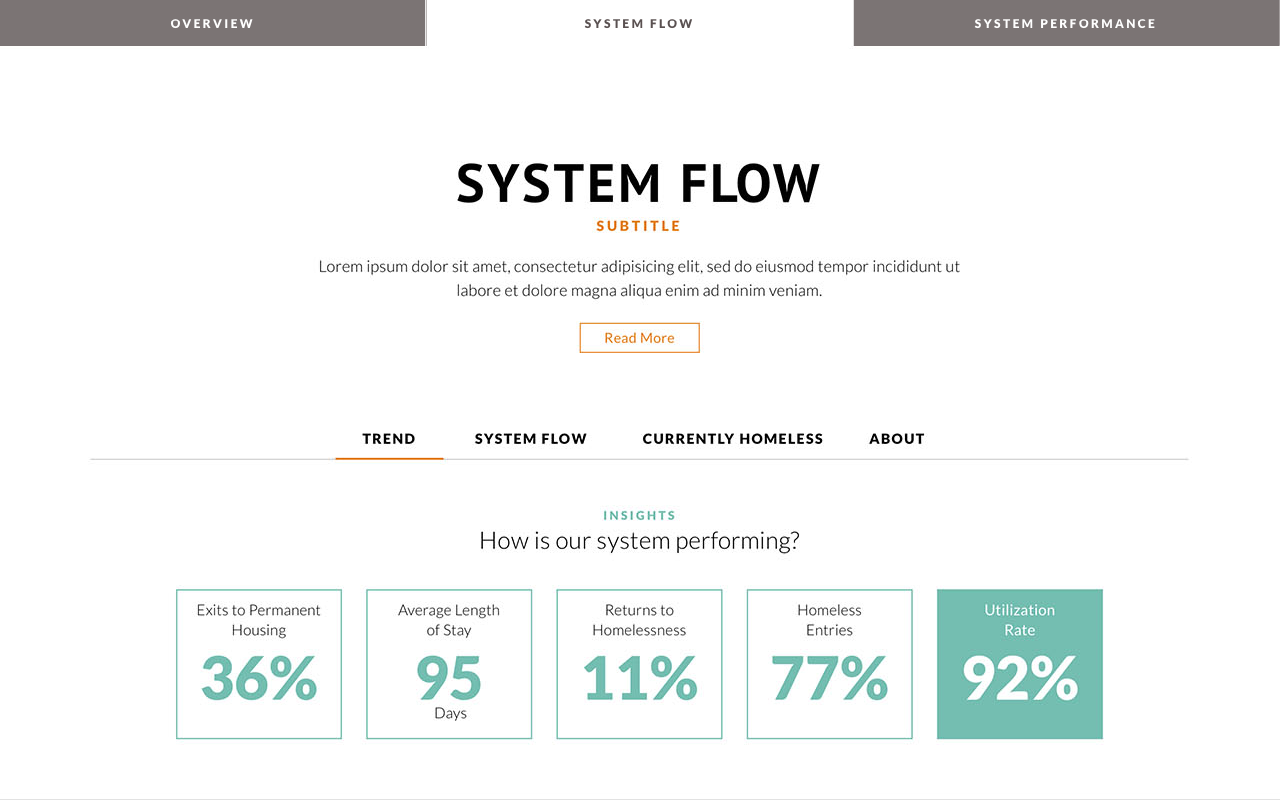1280x800 pixels.
Task: Select the System Flow top navigation tab
Action: click(x=639, y=23)
